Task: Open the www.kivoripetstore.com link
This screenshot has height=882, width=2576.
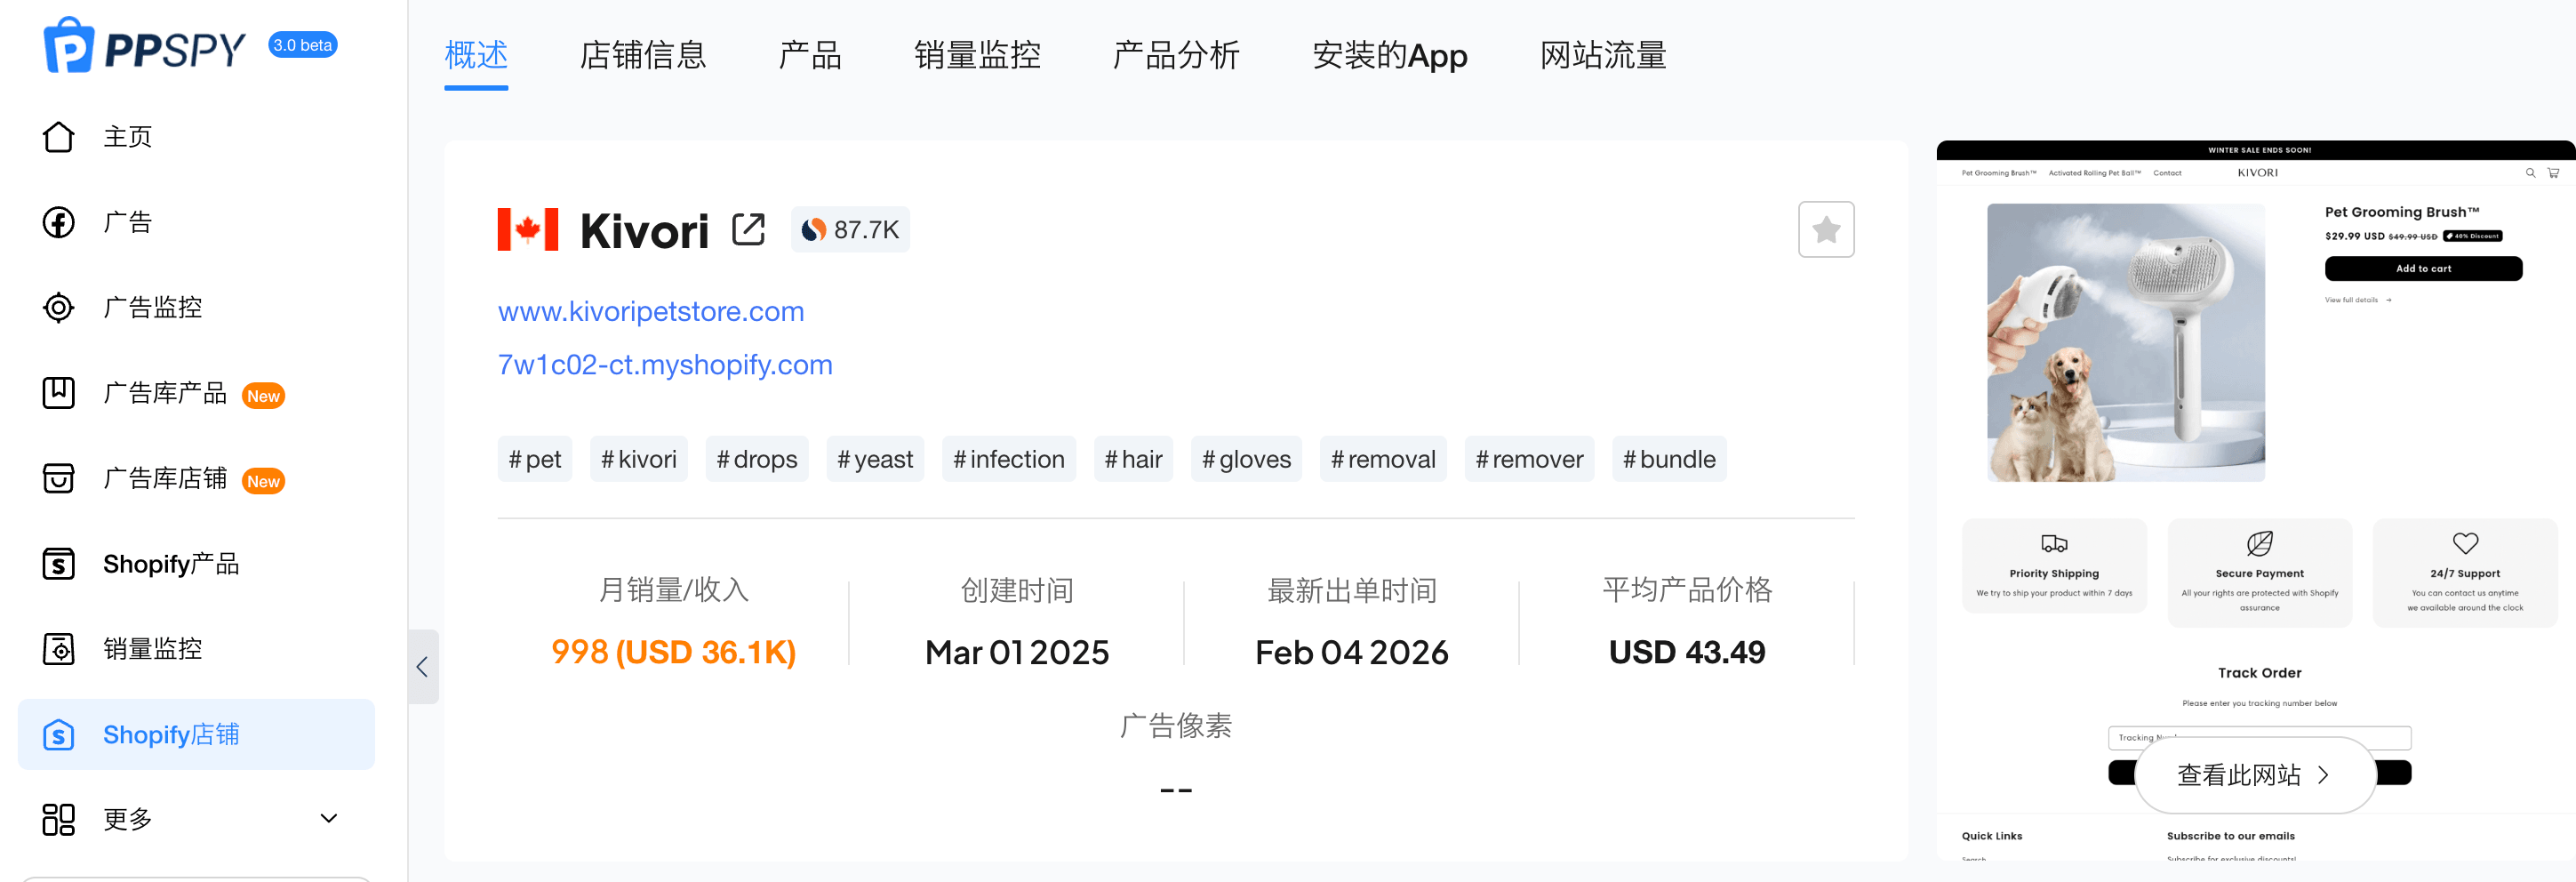Action: (x=650, y=312)
